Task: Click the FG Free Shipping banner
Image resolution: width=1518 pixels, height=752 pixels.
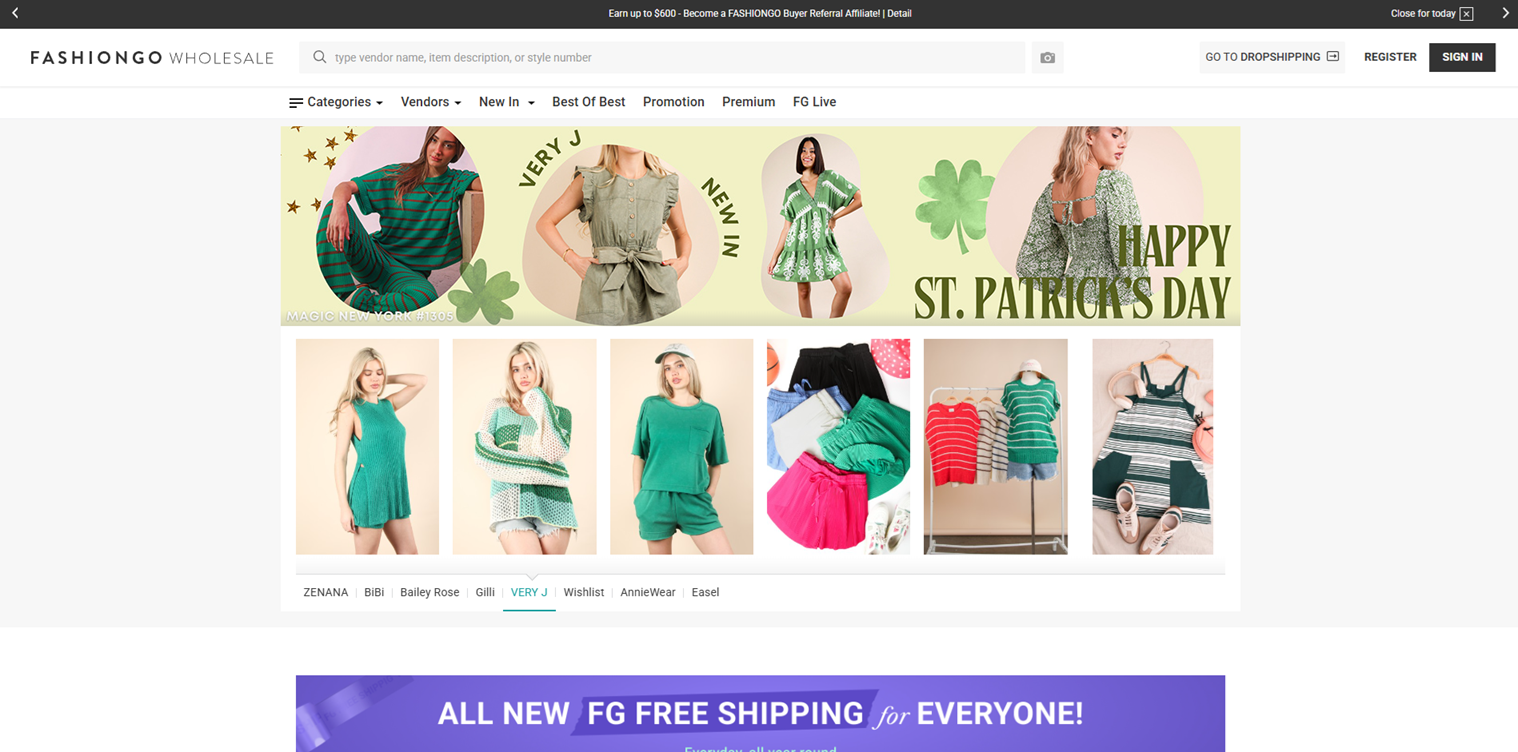Action: [760, 713]
